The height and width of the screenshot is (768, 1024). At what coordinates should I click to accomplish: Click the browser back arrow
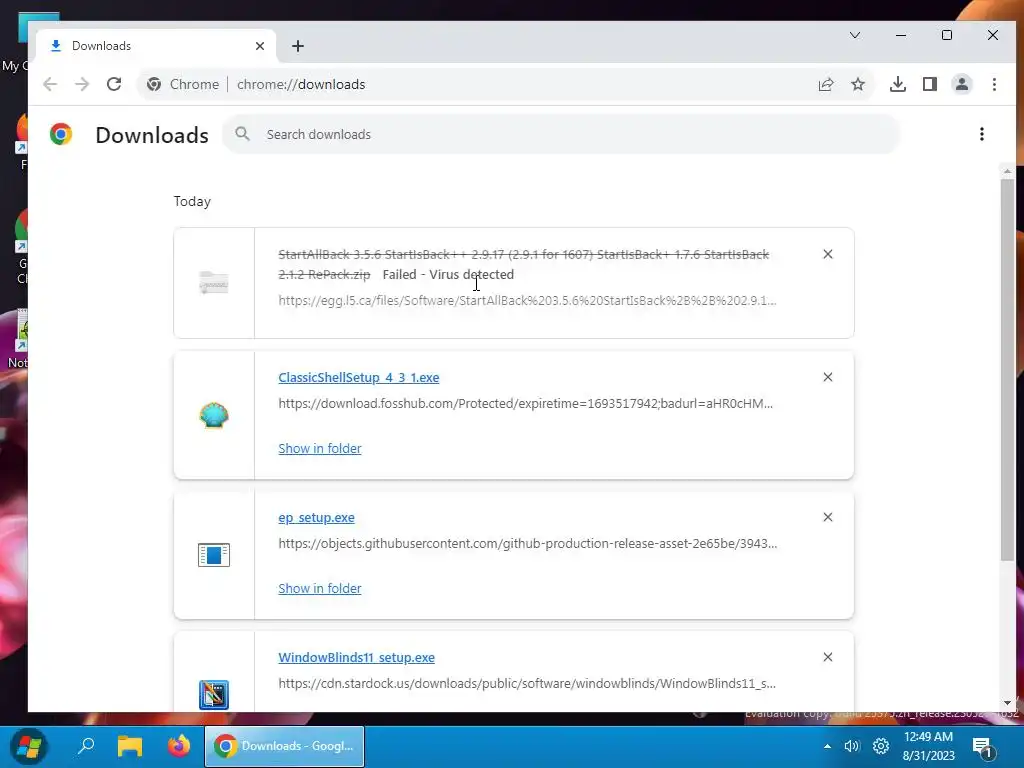(50, 84)
